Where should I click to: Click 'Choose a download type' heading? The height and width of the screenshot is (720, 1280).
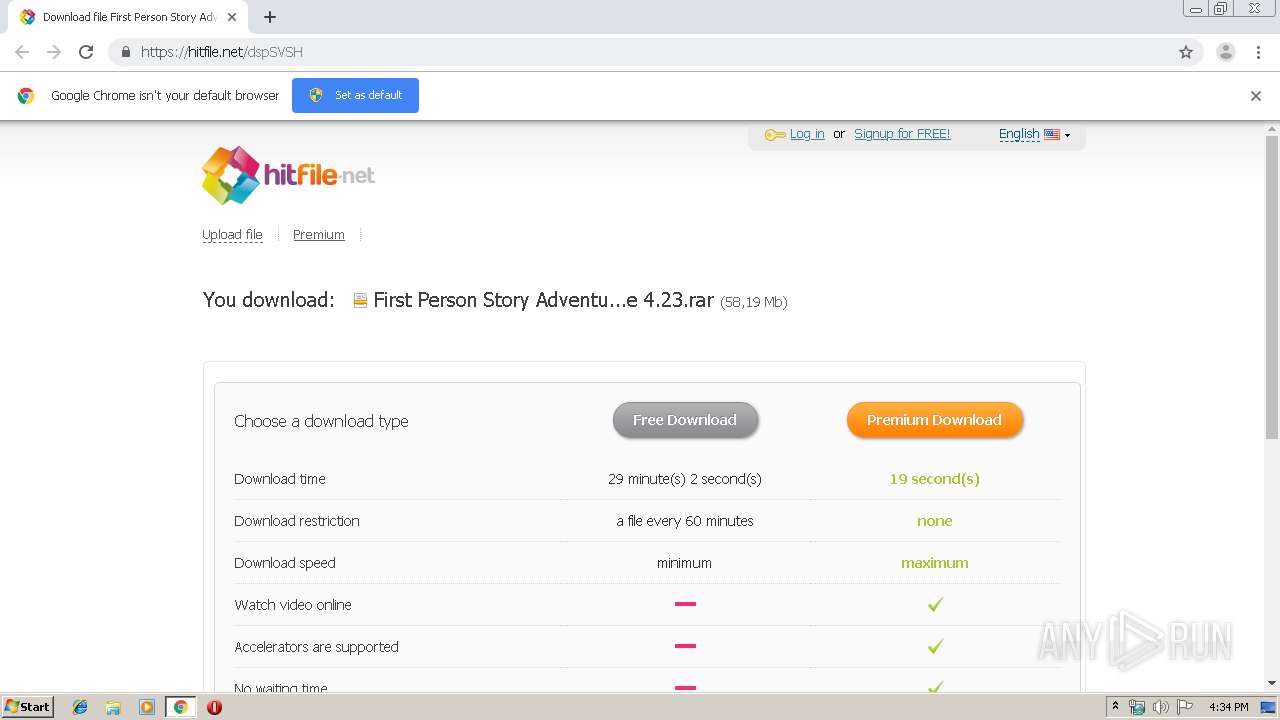click(x=321, y=421)
